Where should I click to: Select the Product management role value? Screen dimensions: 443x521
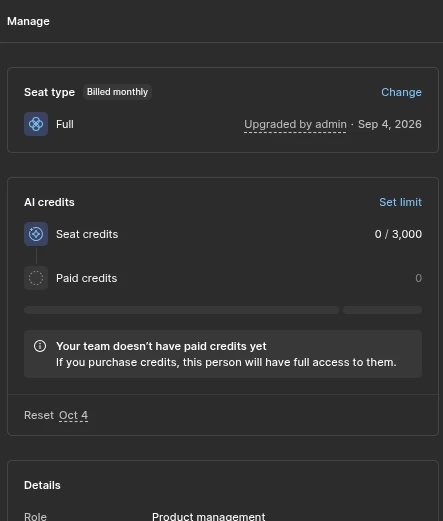coord(209,516)
